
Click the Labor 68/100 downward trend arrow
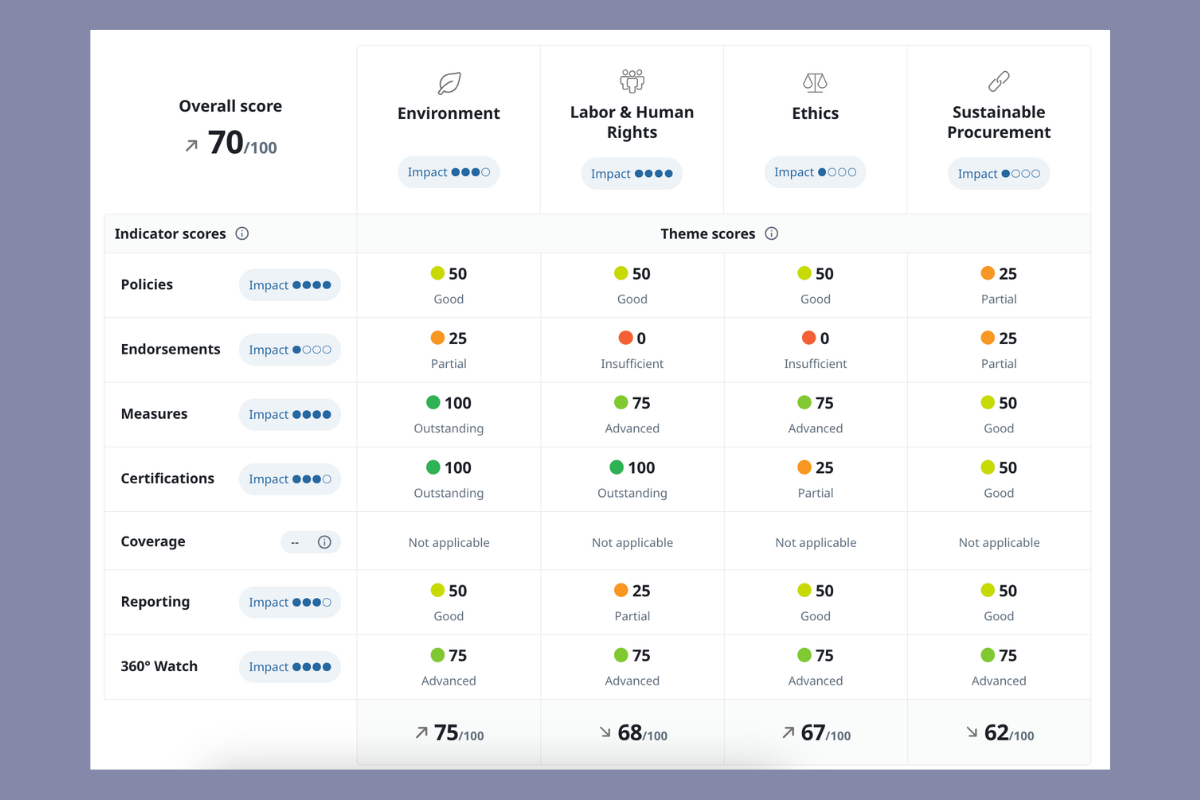pos(605,733)
